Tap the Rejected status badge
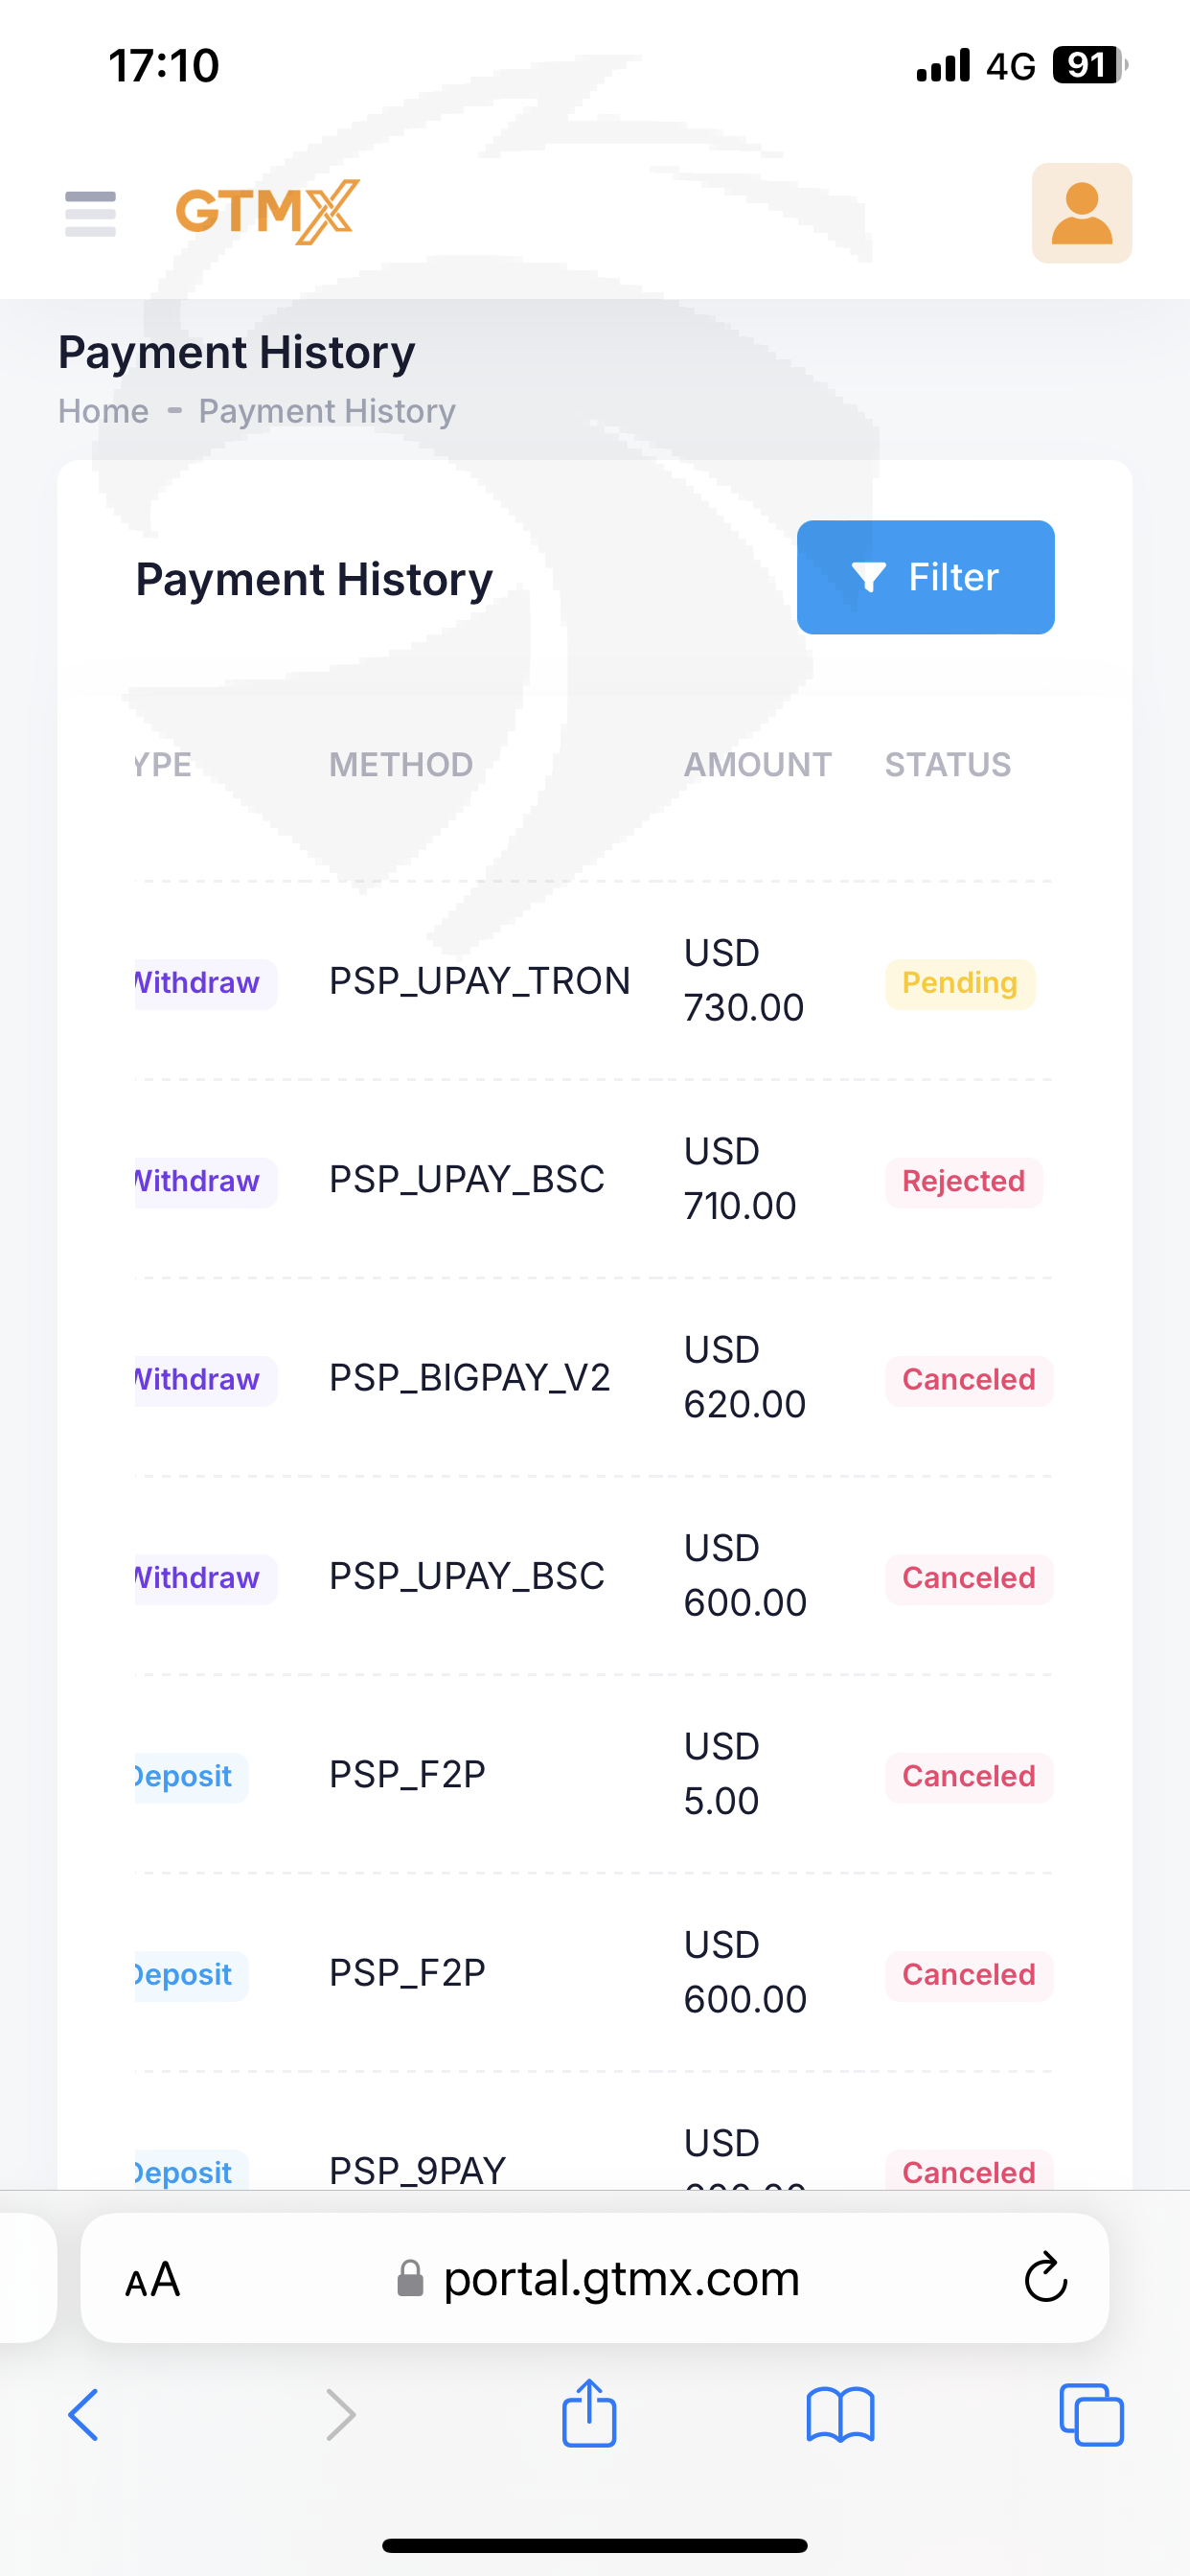This screenshot has width=1190, height=2576. [963, 1181]
